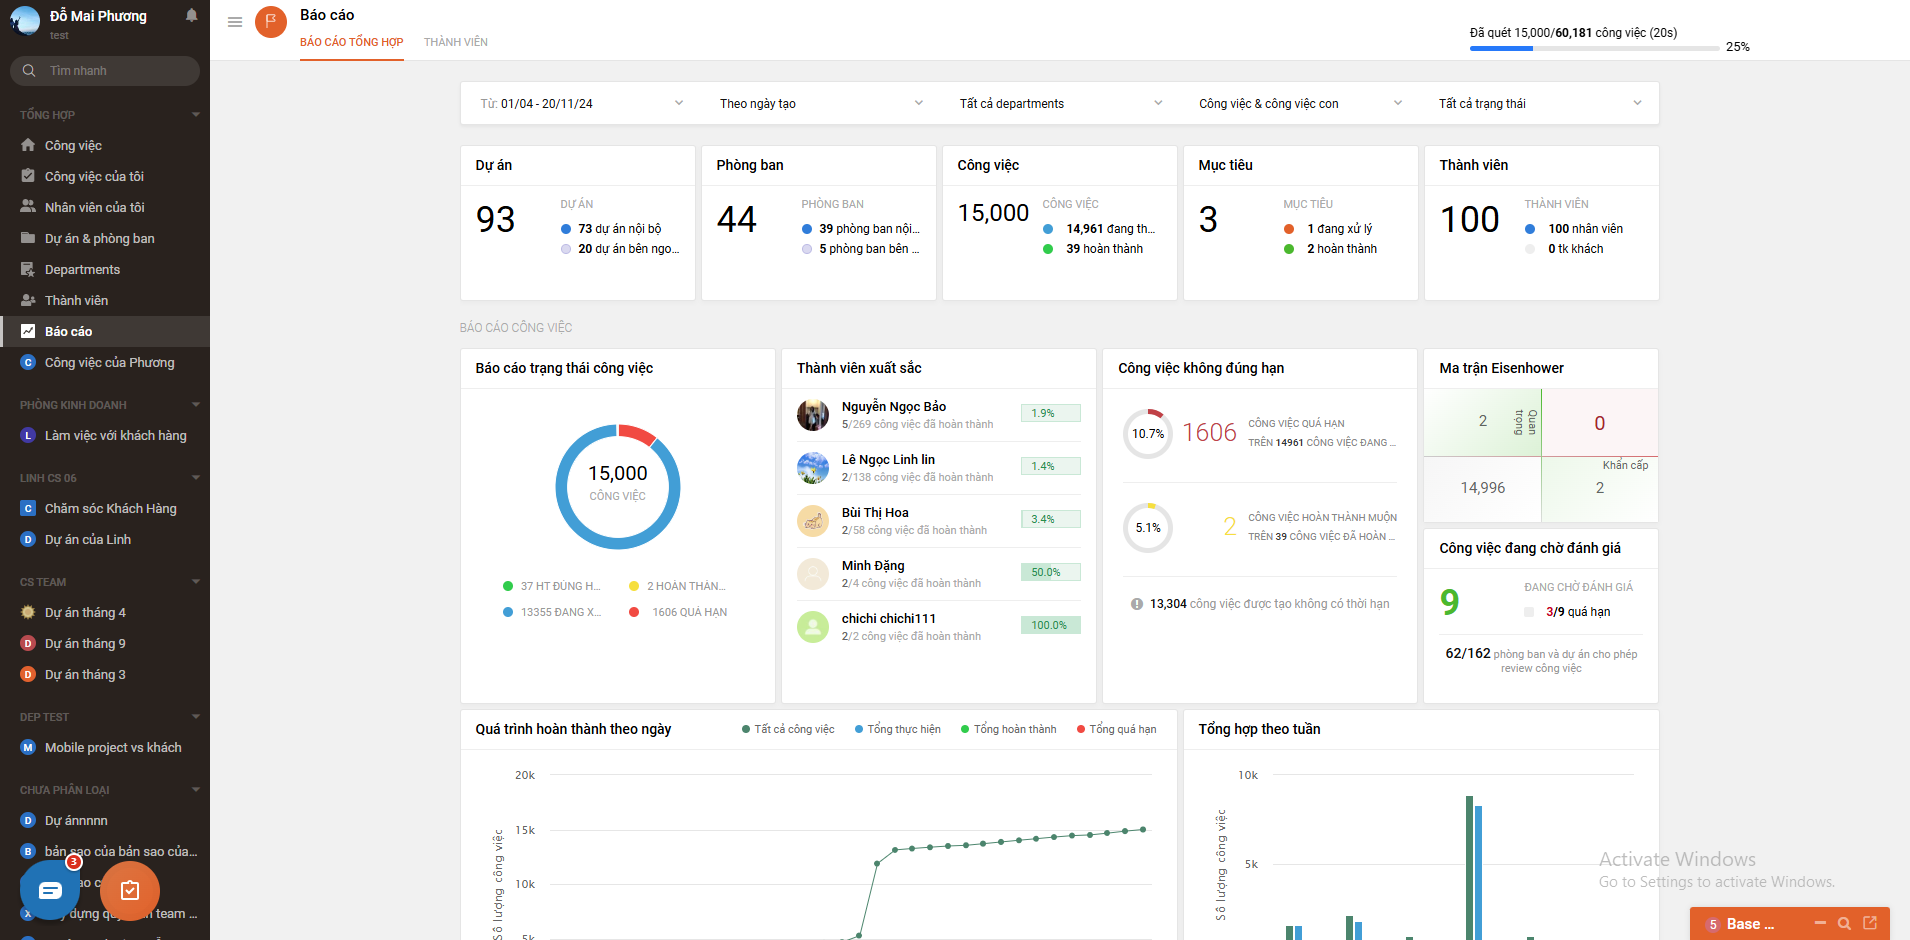
Task: Open Công việc của tôi checklist icon
Action: click(28, 176)
